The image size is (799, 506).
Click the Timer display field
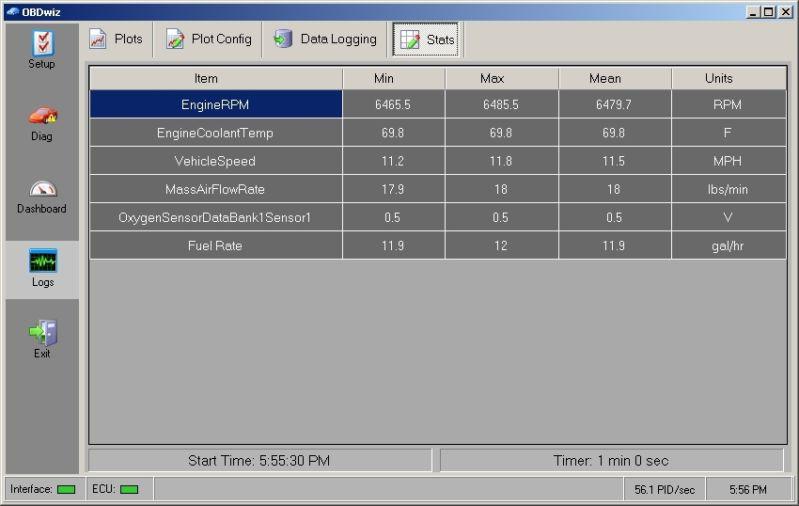[x=611, y=461]
